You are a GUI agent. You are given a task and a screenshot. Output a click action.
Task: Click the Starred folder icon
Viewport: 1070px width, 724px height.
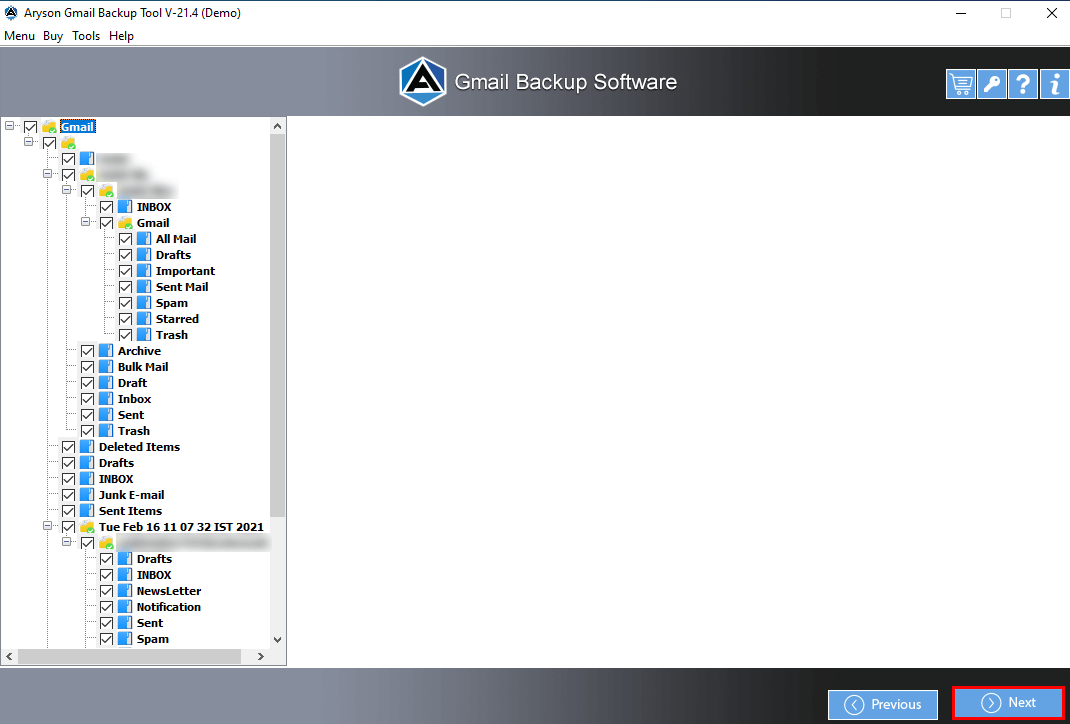pyautogui.click(x=144, y=319)
